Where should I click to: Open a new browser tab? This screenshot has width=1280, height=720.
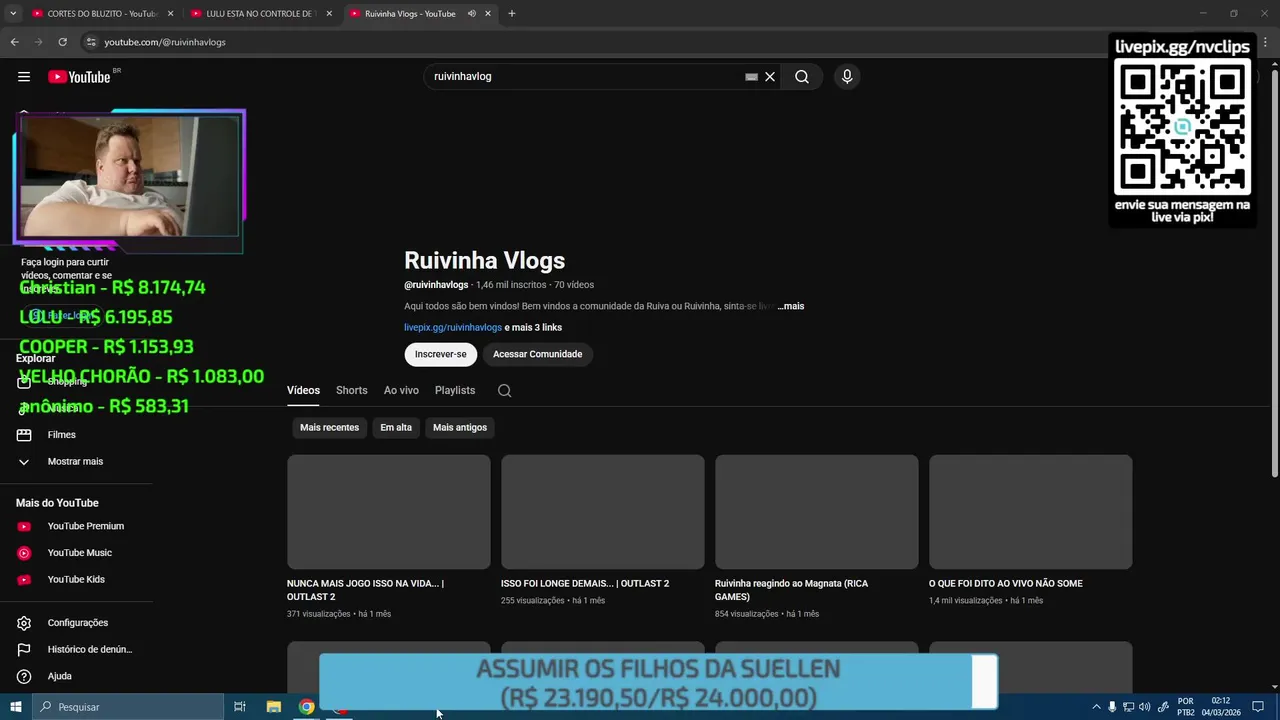tap(512, 14)
